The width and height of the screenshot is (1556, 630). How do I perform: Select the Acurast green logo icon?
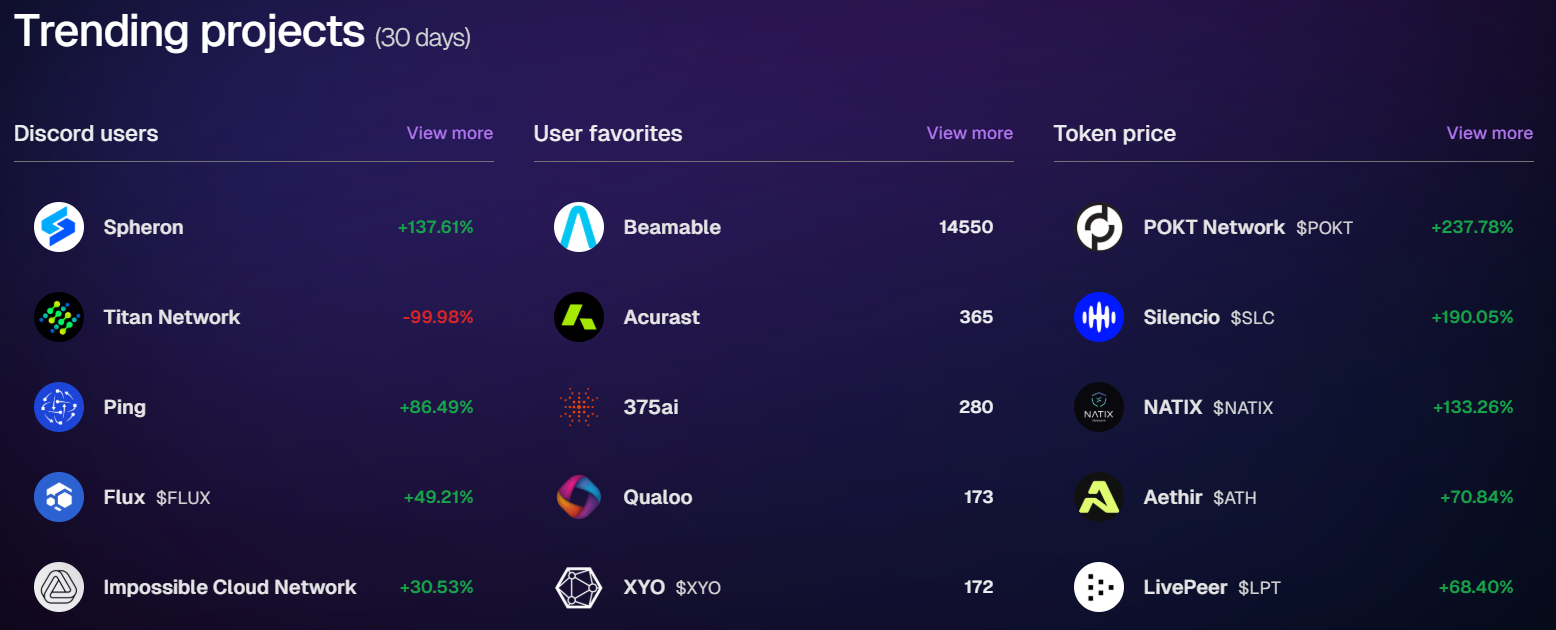[x=579, y=317]
